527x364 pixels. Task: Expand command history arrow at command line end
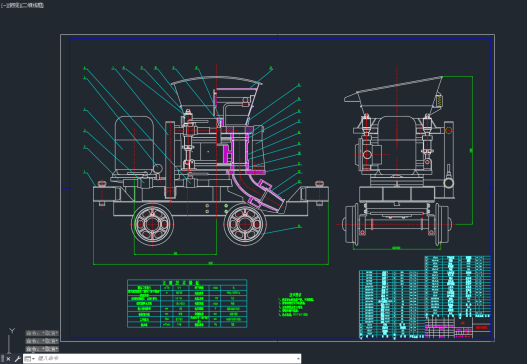click(298, 359)
